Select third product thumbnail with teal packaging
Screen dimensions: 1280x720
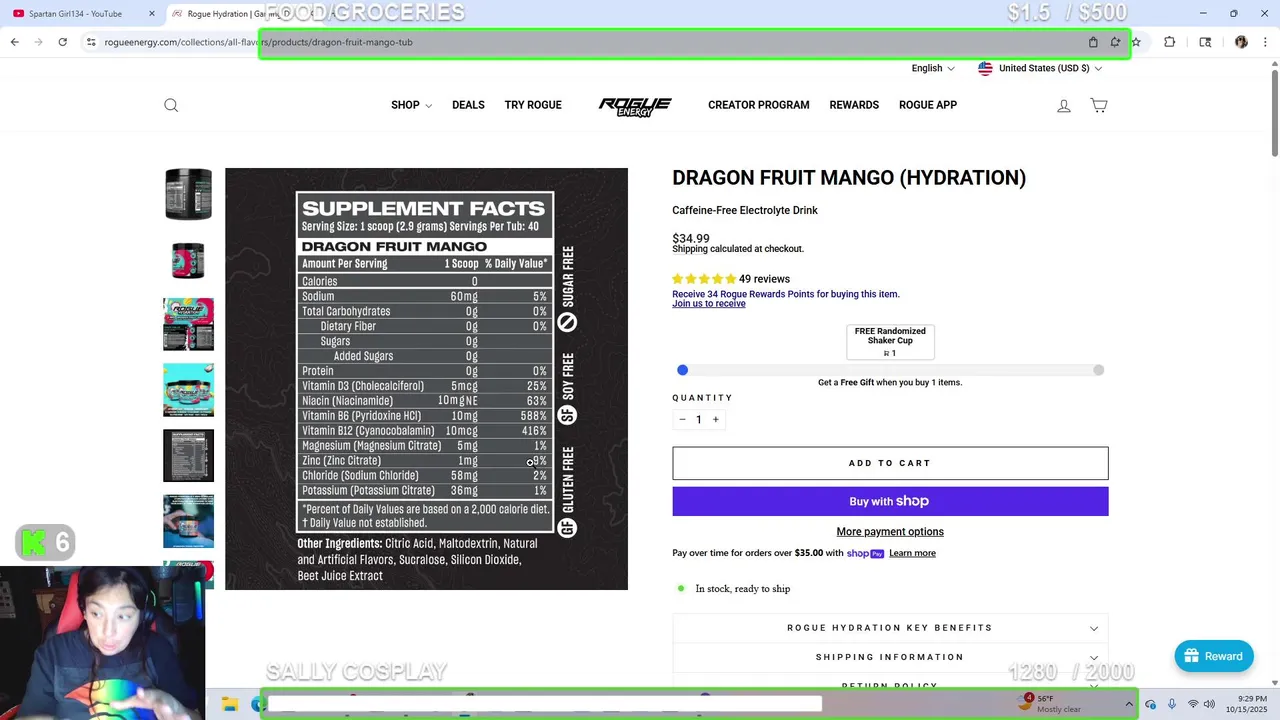pos(188,324)
